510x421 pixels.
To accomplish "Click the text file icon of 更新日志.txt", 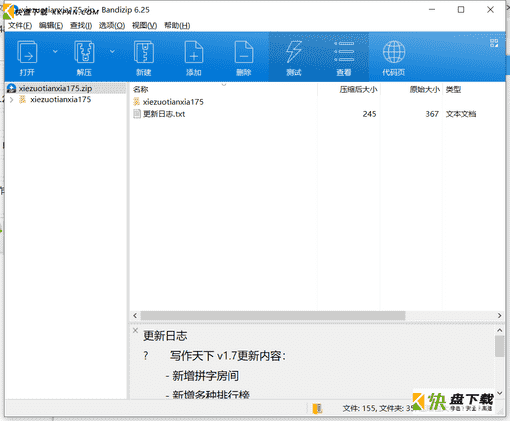I will tap(137, 114).
